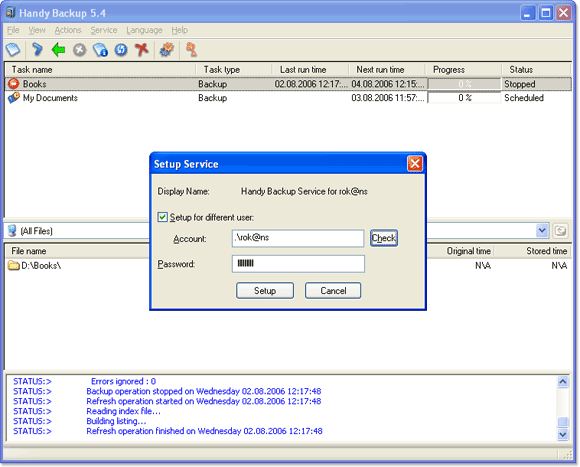Viewport: 580px width, 467px height.
Task: Click last run time 02.08.2006 12:17
Action: [x=311, y=84]
